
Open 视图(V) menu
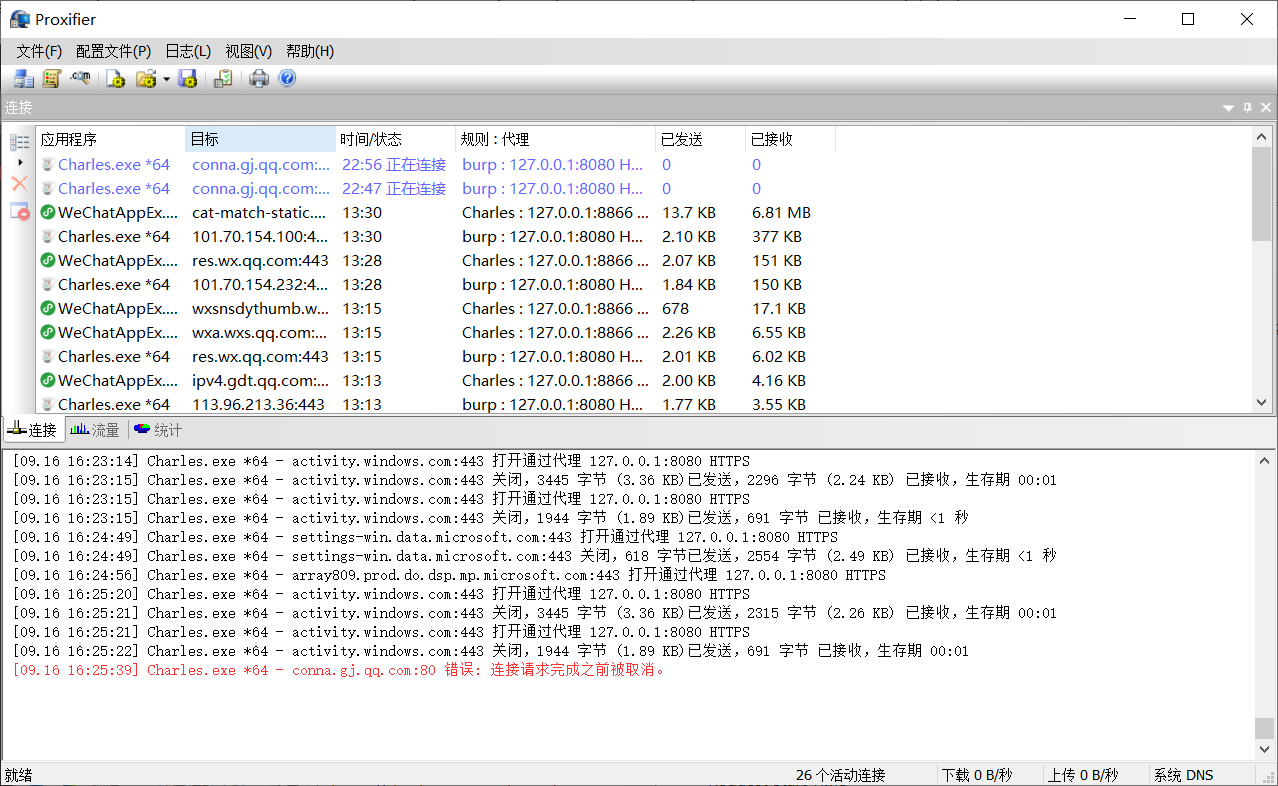(x=249, y=51)
